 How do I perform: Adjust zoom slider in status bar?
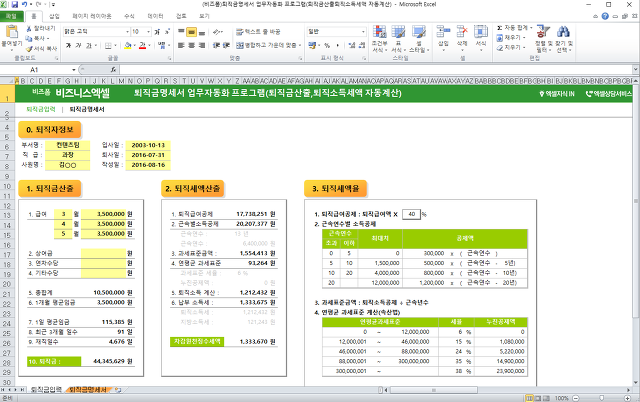[x=601, y=398]
